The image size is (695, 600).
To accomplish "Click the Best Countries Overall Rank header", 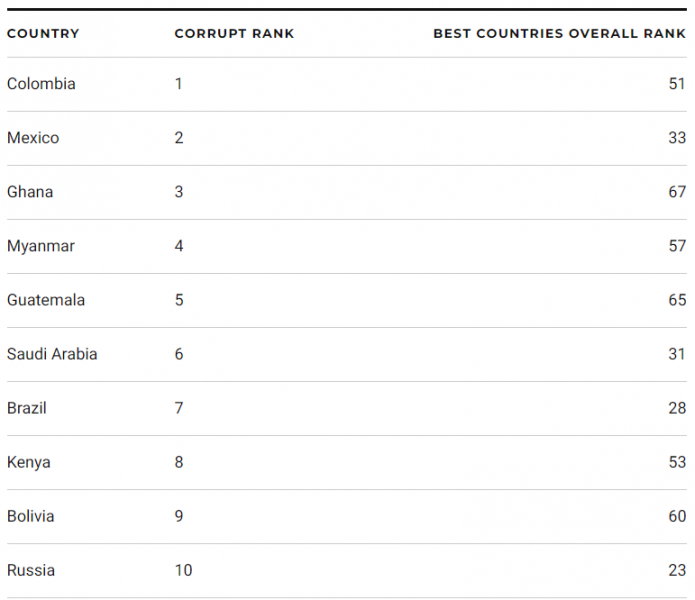I will click(x=559, y=33).
